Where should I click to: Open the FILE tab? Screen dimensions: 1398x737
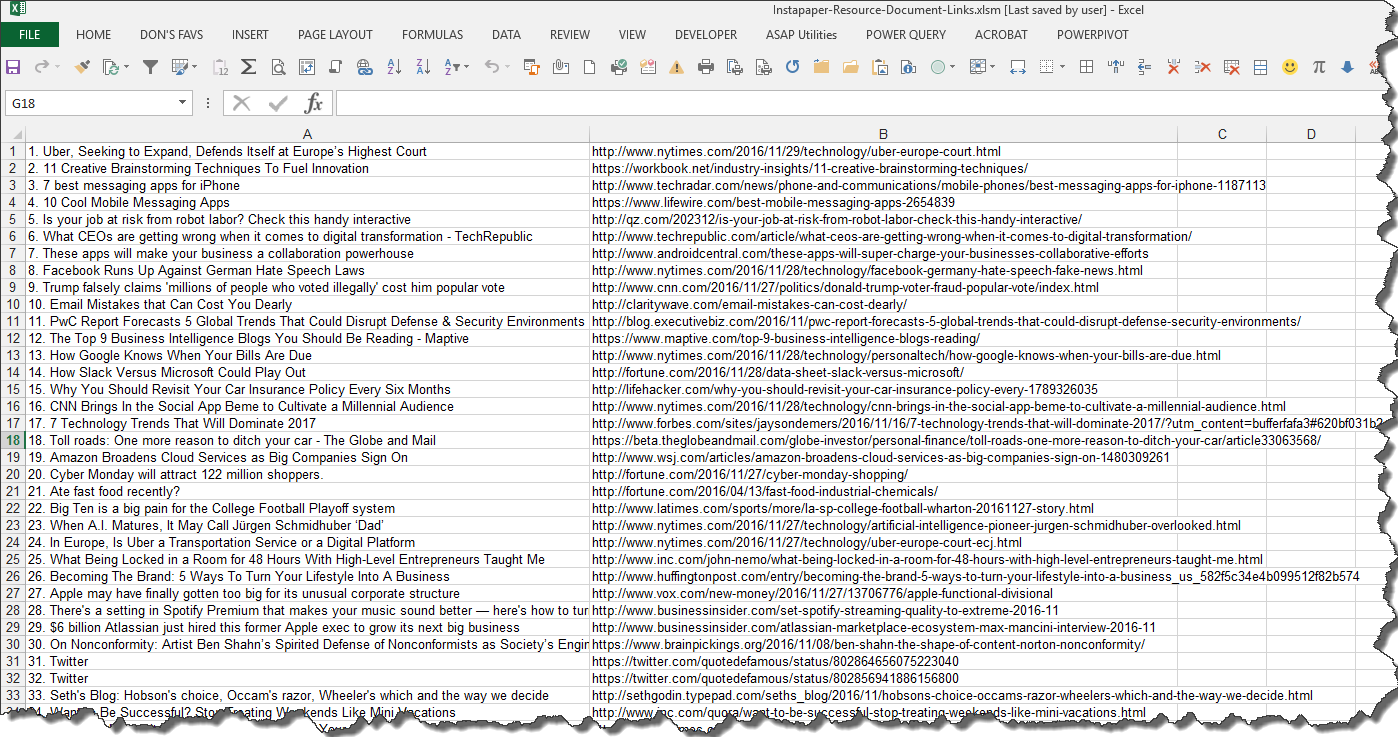pos(29,35)
